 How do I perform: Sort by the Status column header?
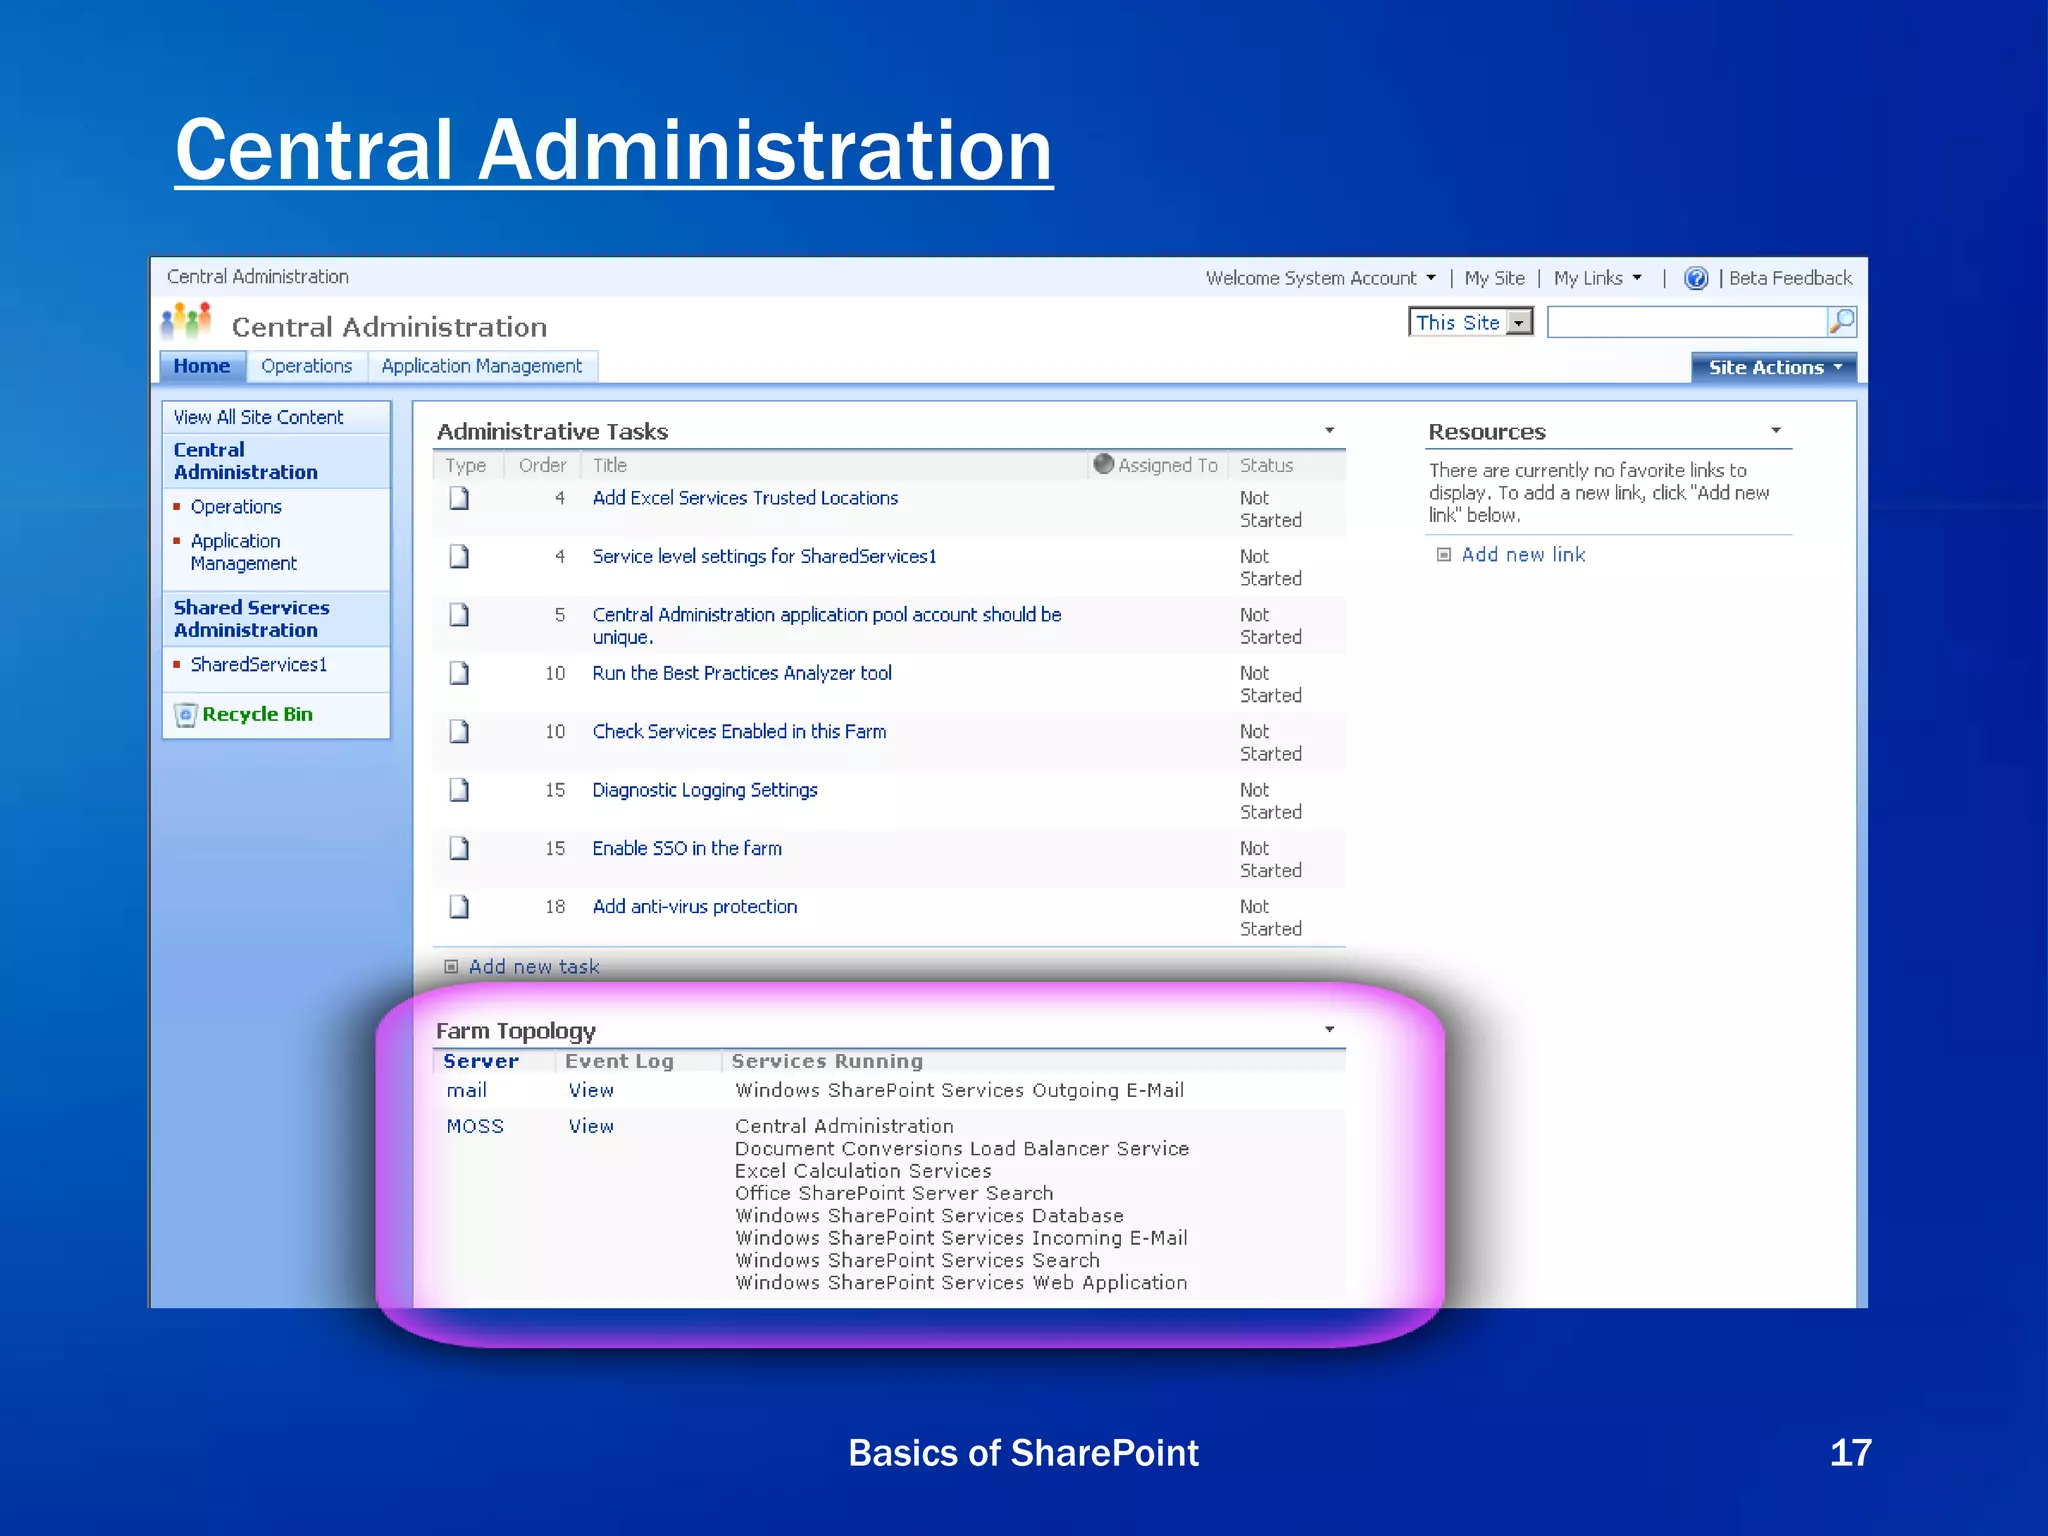[x=1266, y=465]
